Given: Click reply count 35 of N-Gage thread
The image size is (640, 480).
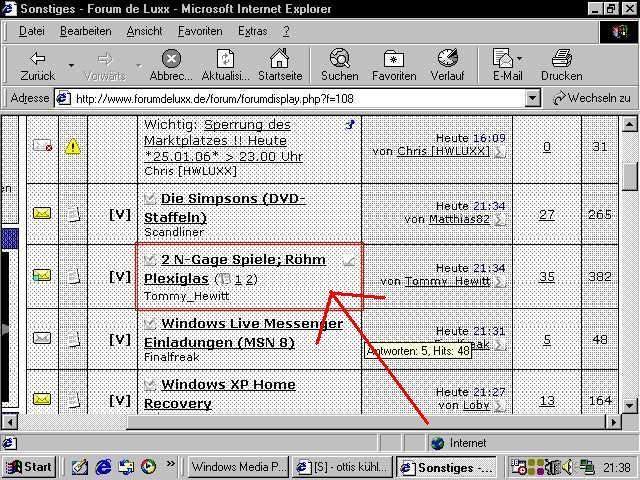Looking at the screenshot, I should point(547,277).
